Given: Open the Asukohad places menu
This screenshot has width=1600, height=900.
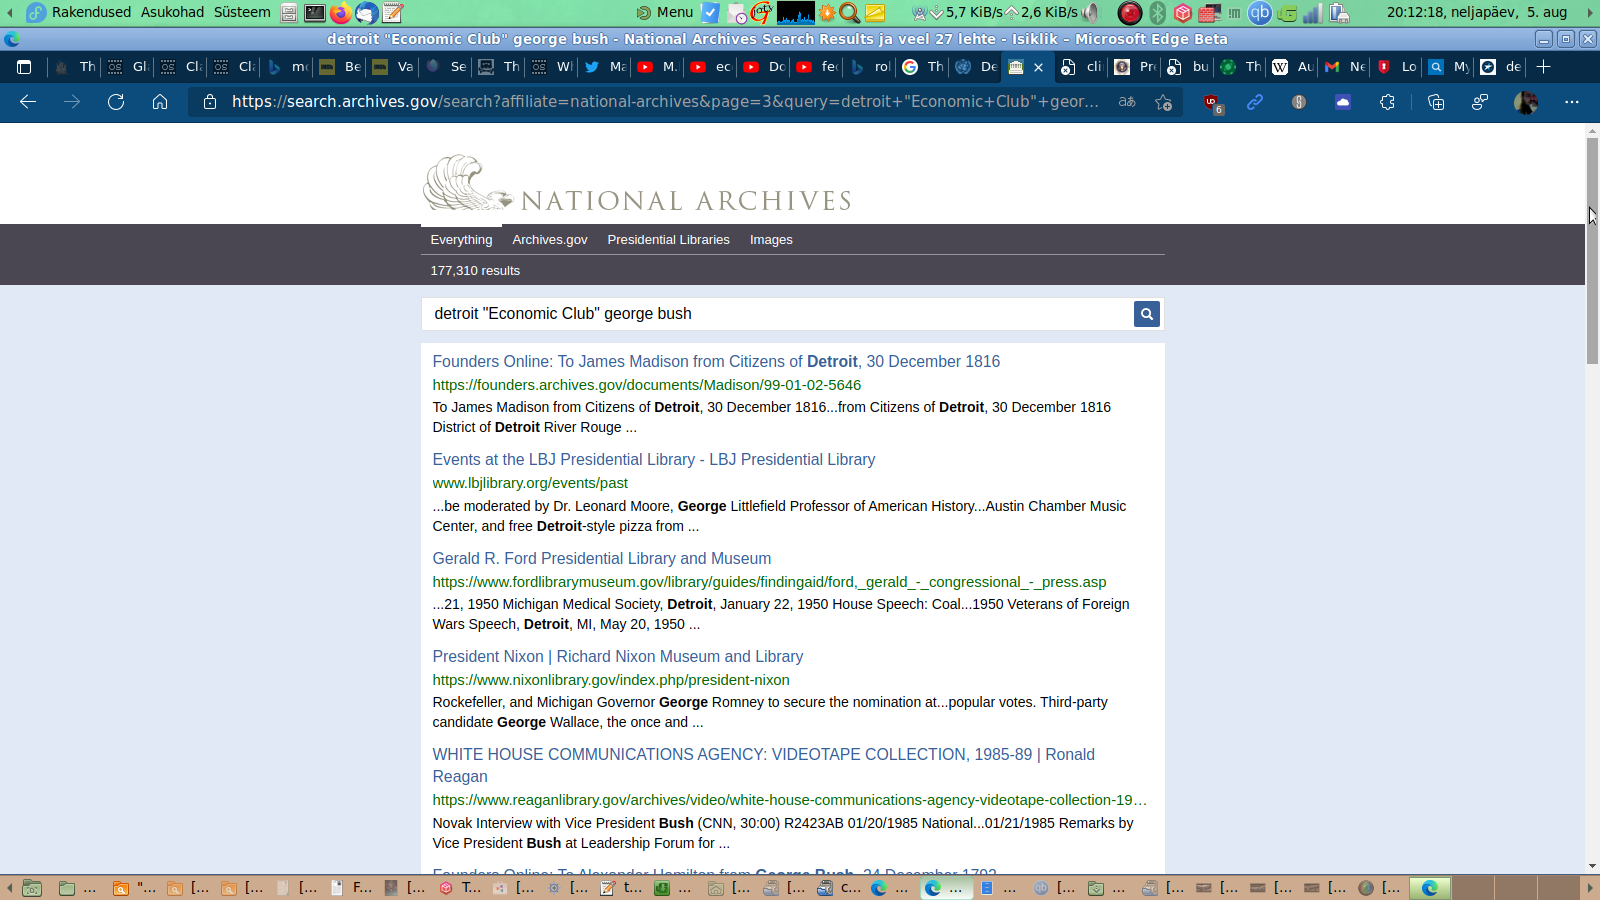Looking at the screenshot, I should [x=172, y=12].
